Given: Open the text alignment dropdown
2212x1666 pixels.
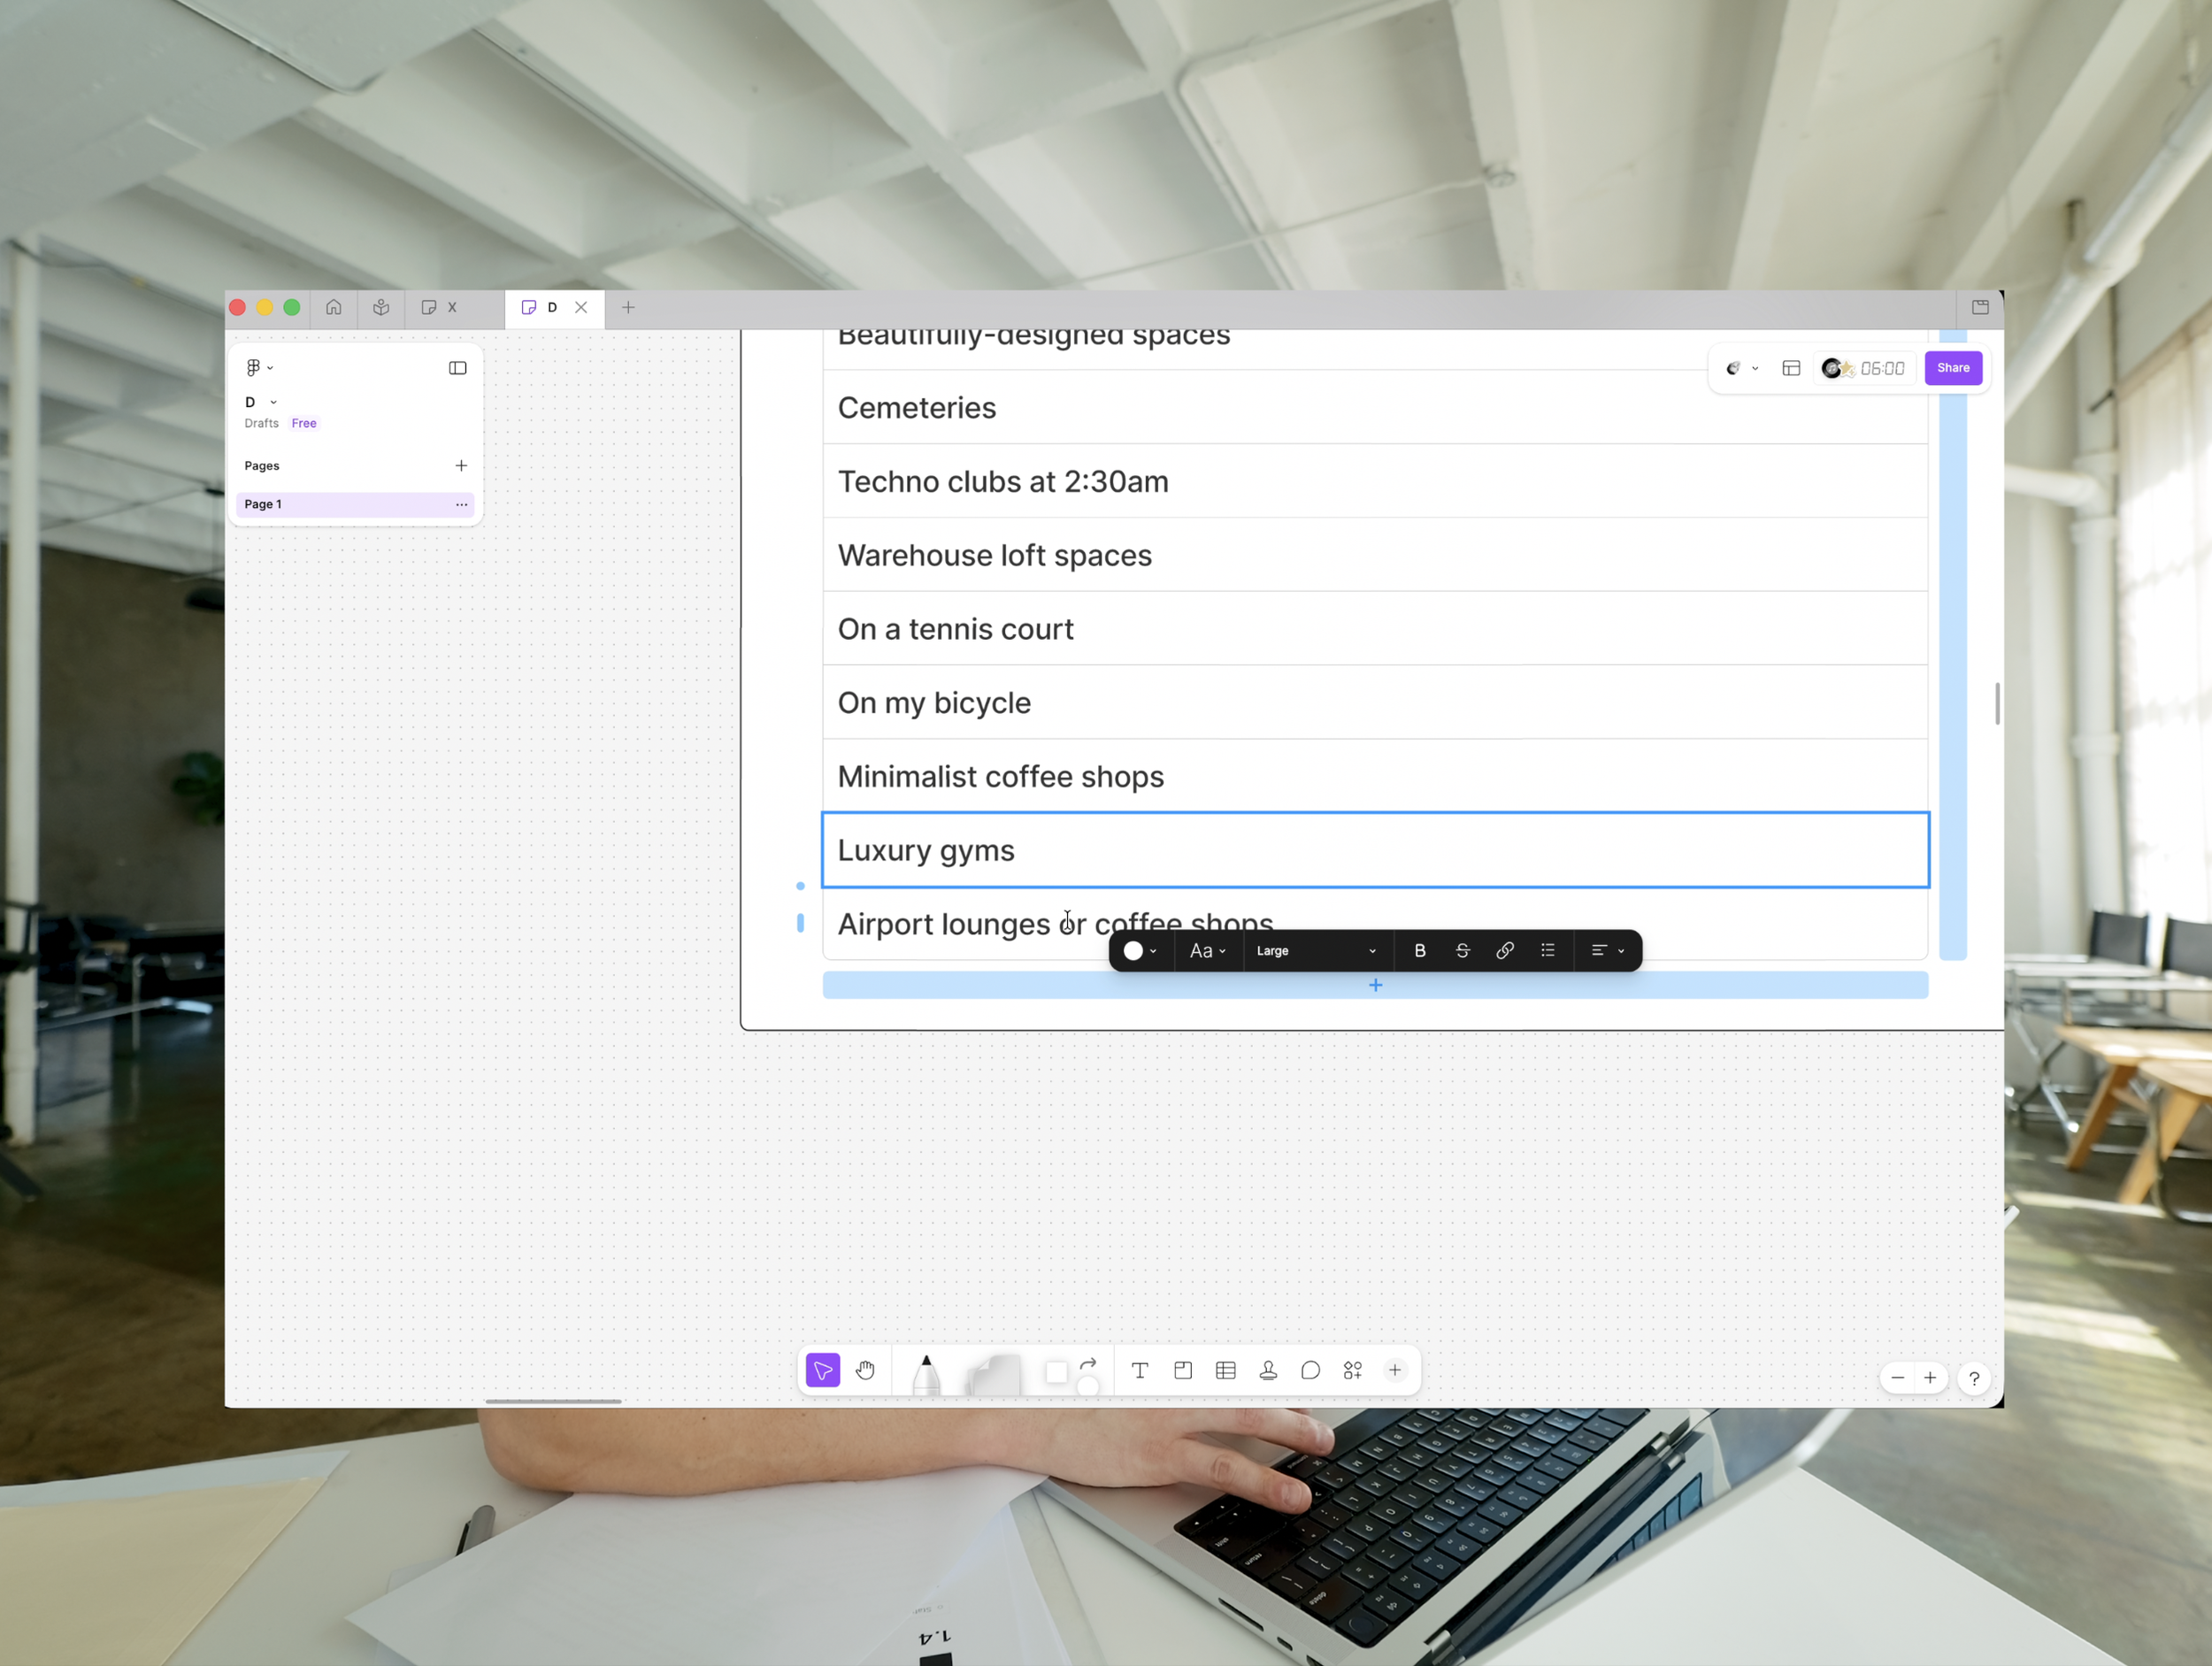Looking at the screenshot, I should click(x=1607, y=951).
